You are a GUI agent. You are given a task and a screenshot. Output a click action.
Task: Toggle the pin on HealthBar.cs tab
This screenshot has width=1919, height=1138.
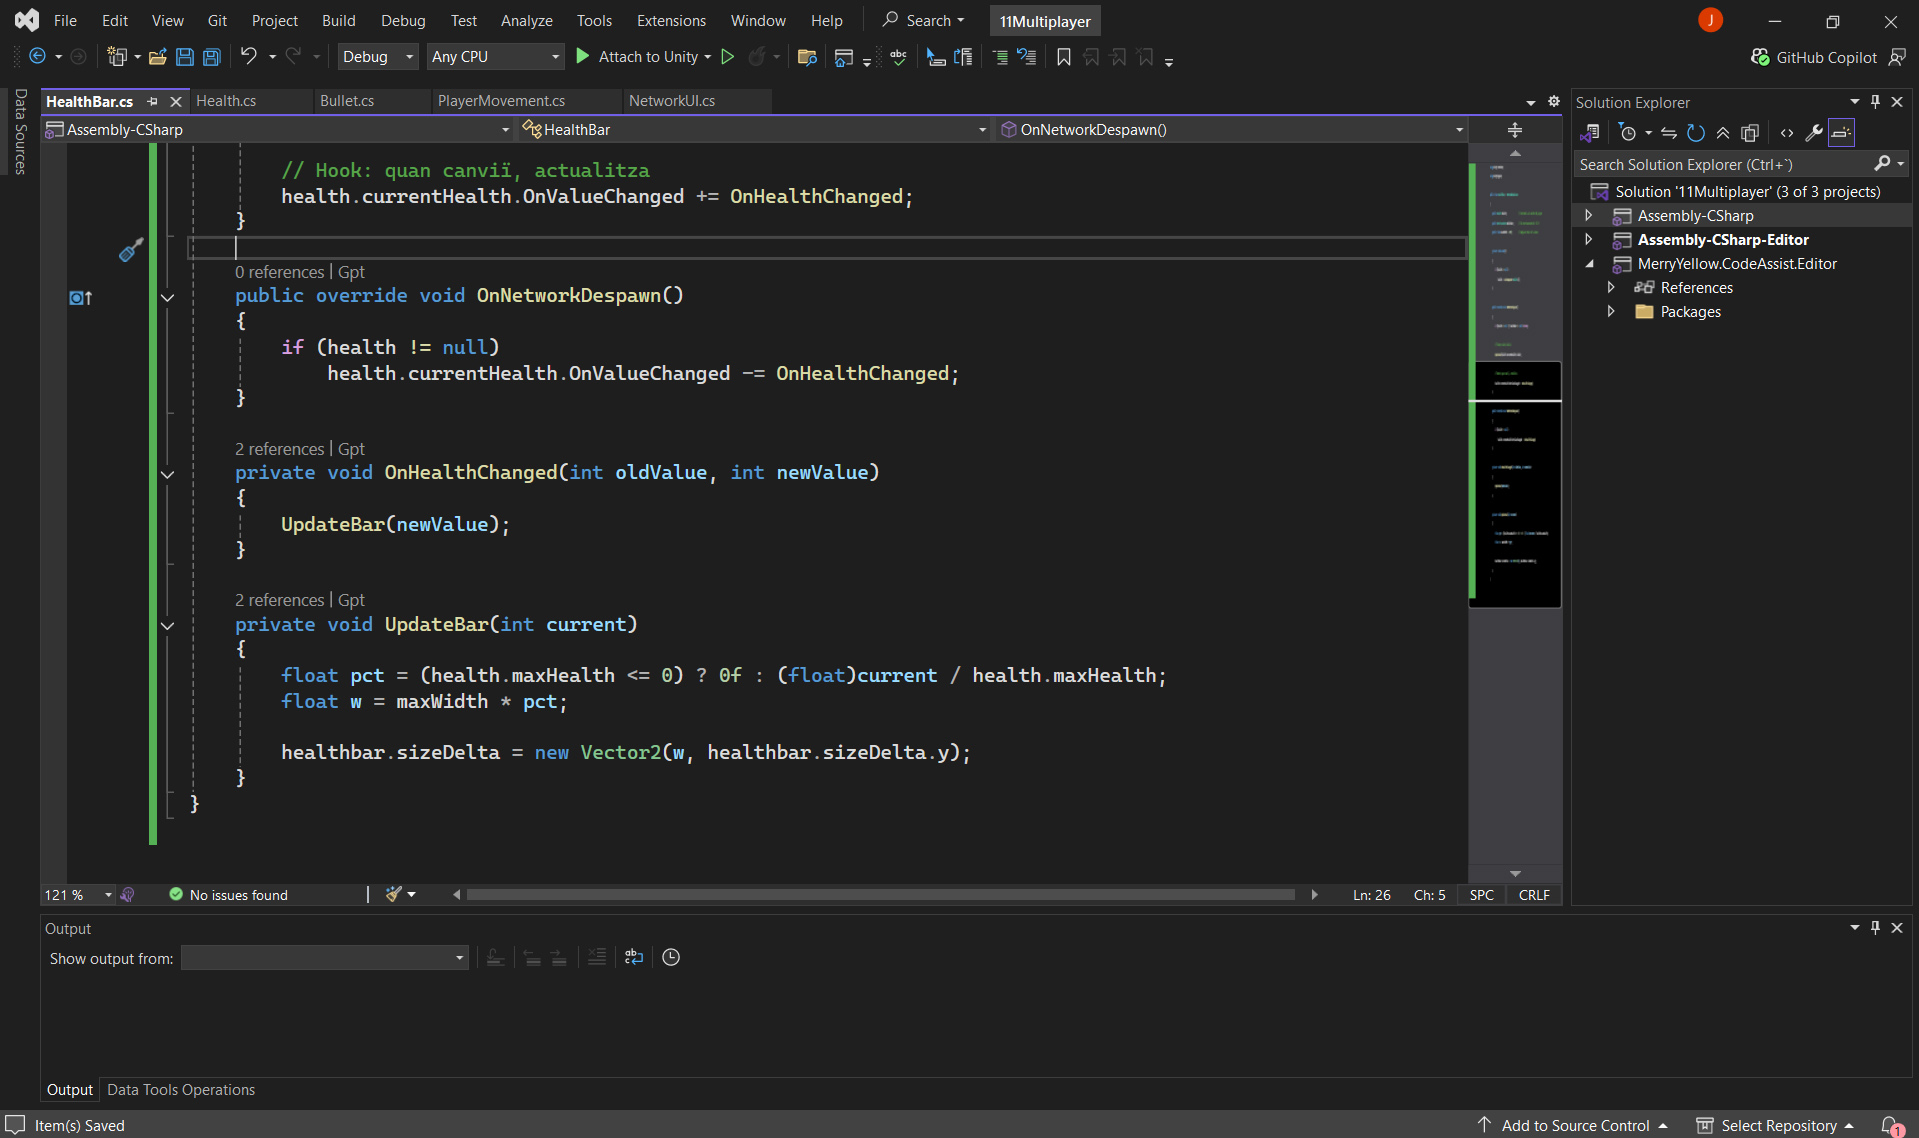click(153, 101)
